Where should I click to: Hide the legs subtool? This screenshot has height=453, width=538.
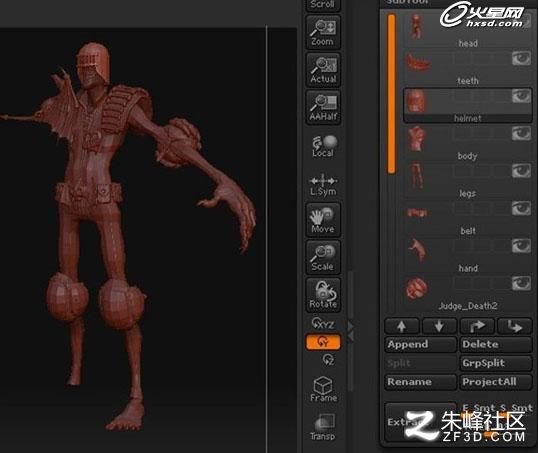[521, 171]
